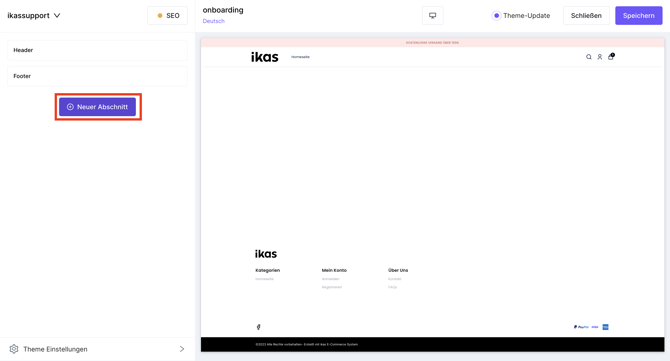
Task: Add a new section with Neuer Abschnitt
Action: 97,107
